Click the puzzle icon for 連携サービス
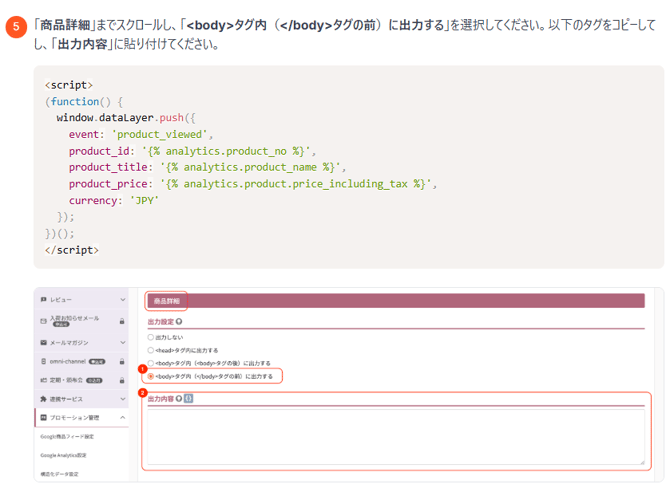The height and width of the screenshot is (488, 670). pyautogui.click(x=42, y=398)
